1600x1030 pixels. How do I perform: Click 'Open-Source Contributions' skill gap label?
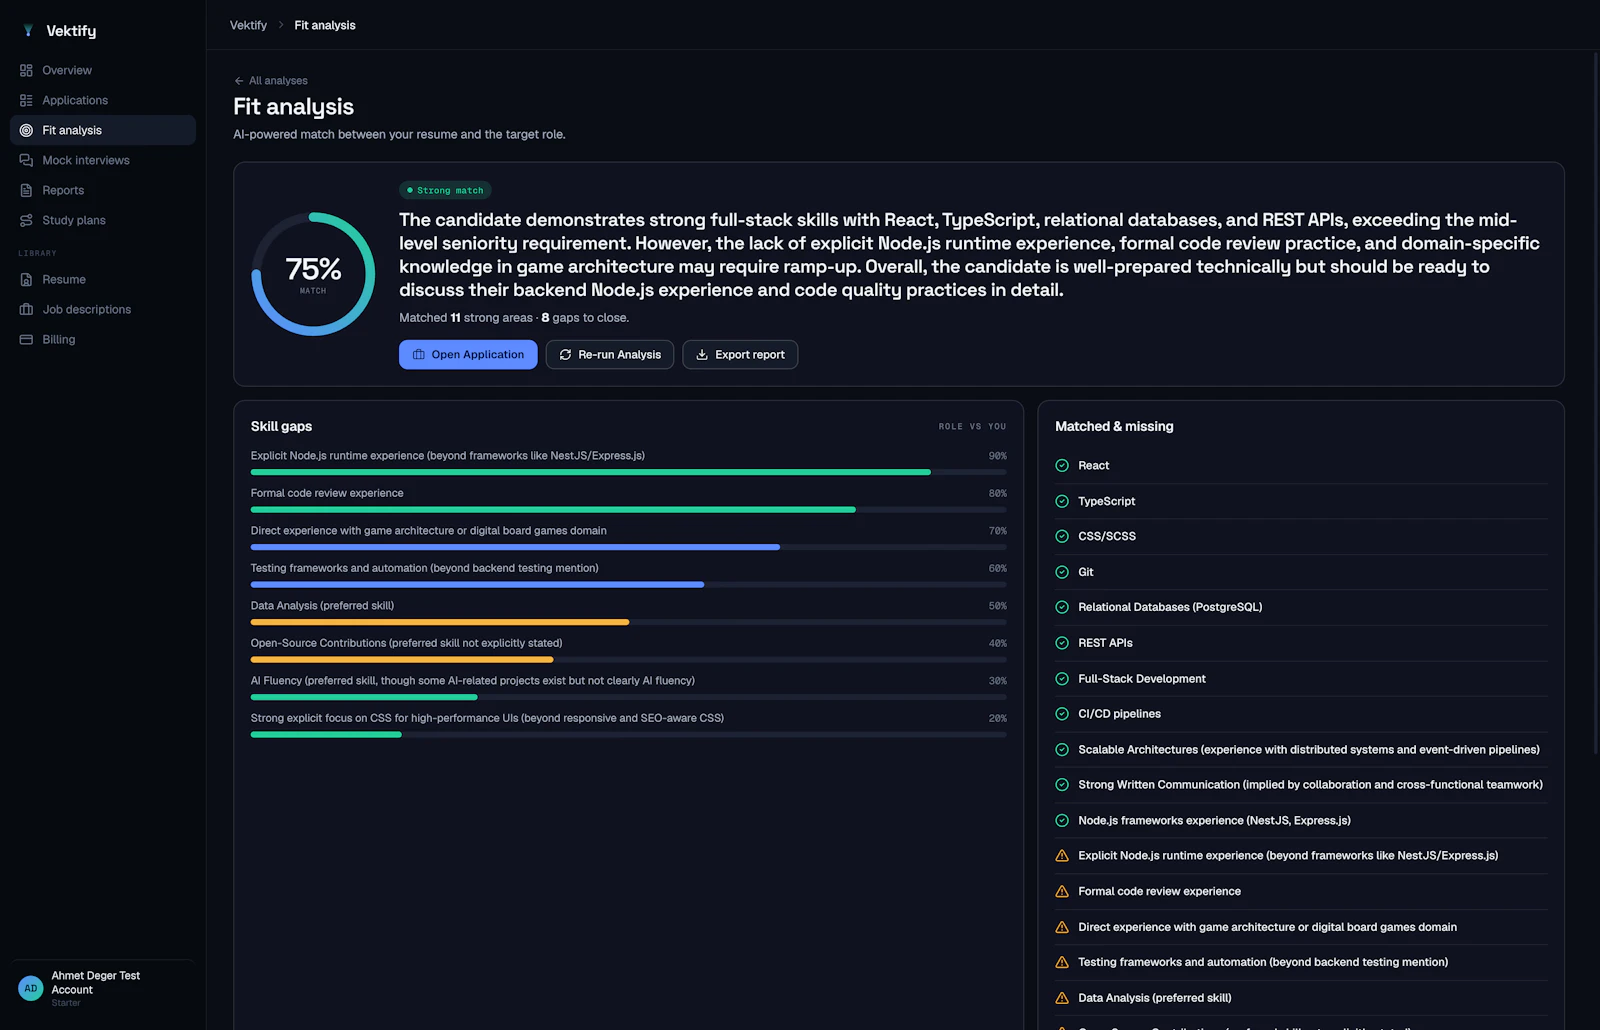[x=406, y=643]
